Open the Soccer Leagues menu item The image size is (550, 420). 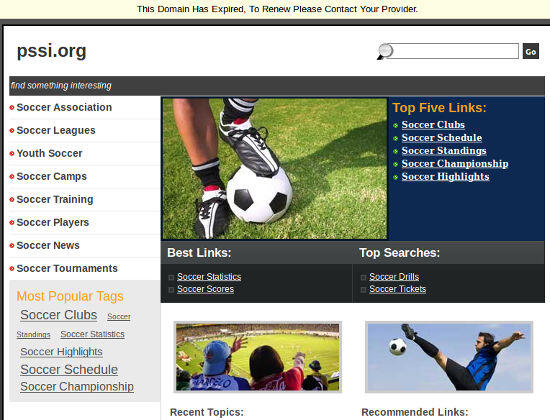tap(56, 131)
